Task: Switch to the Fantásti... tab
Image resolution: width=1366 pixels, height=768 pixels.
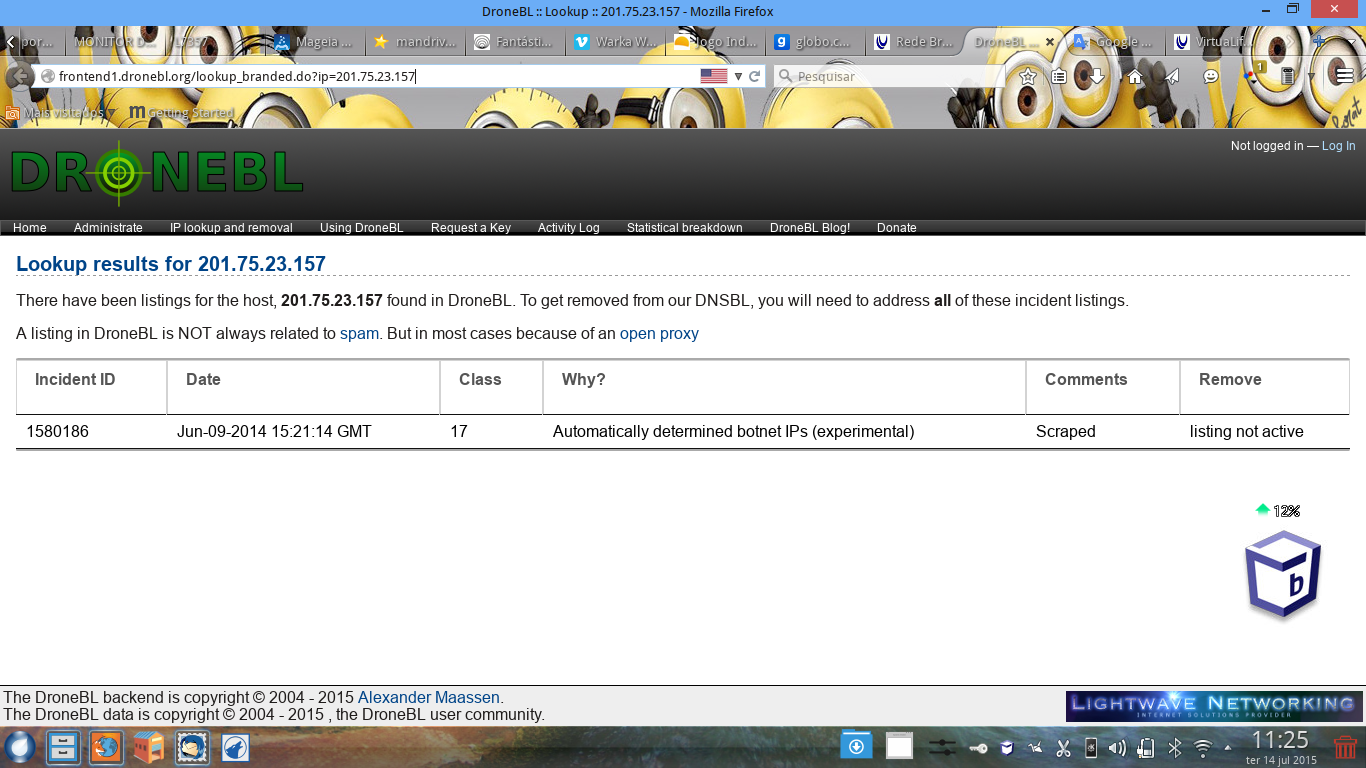Action: 515,42
